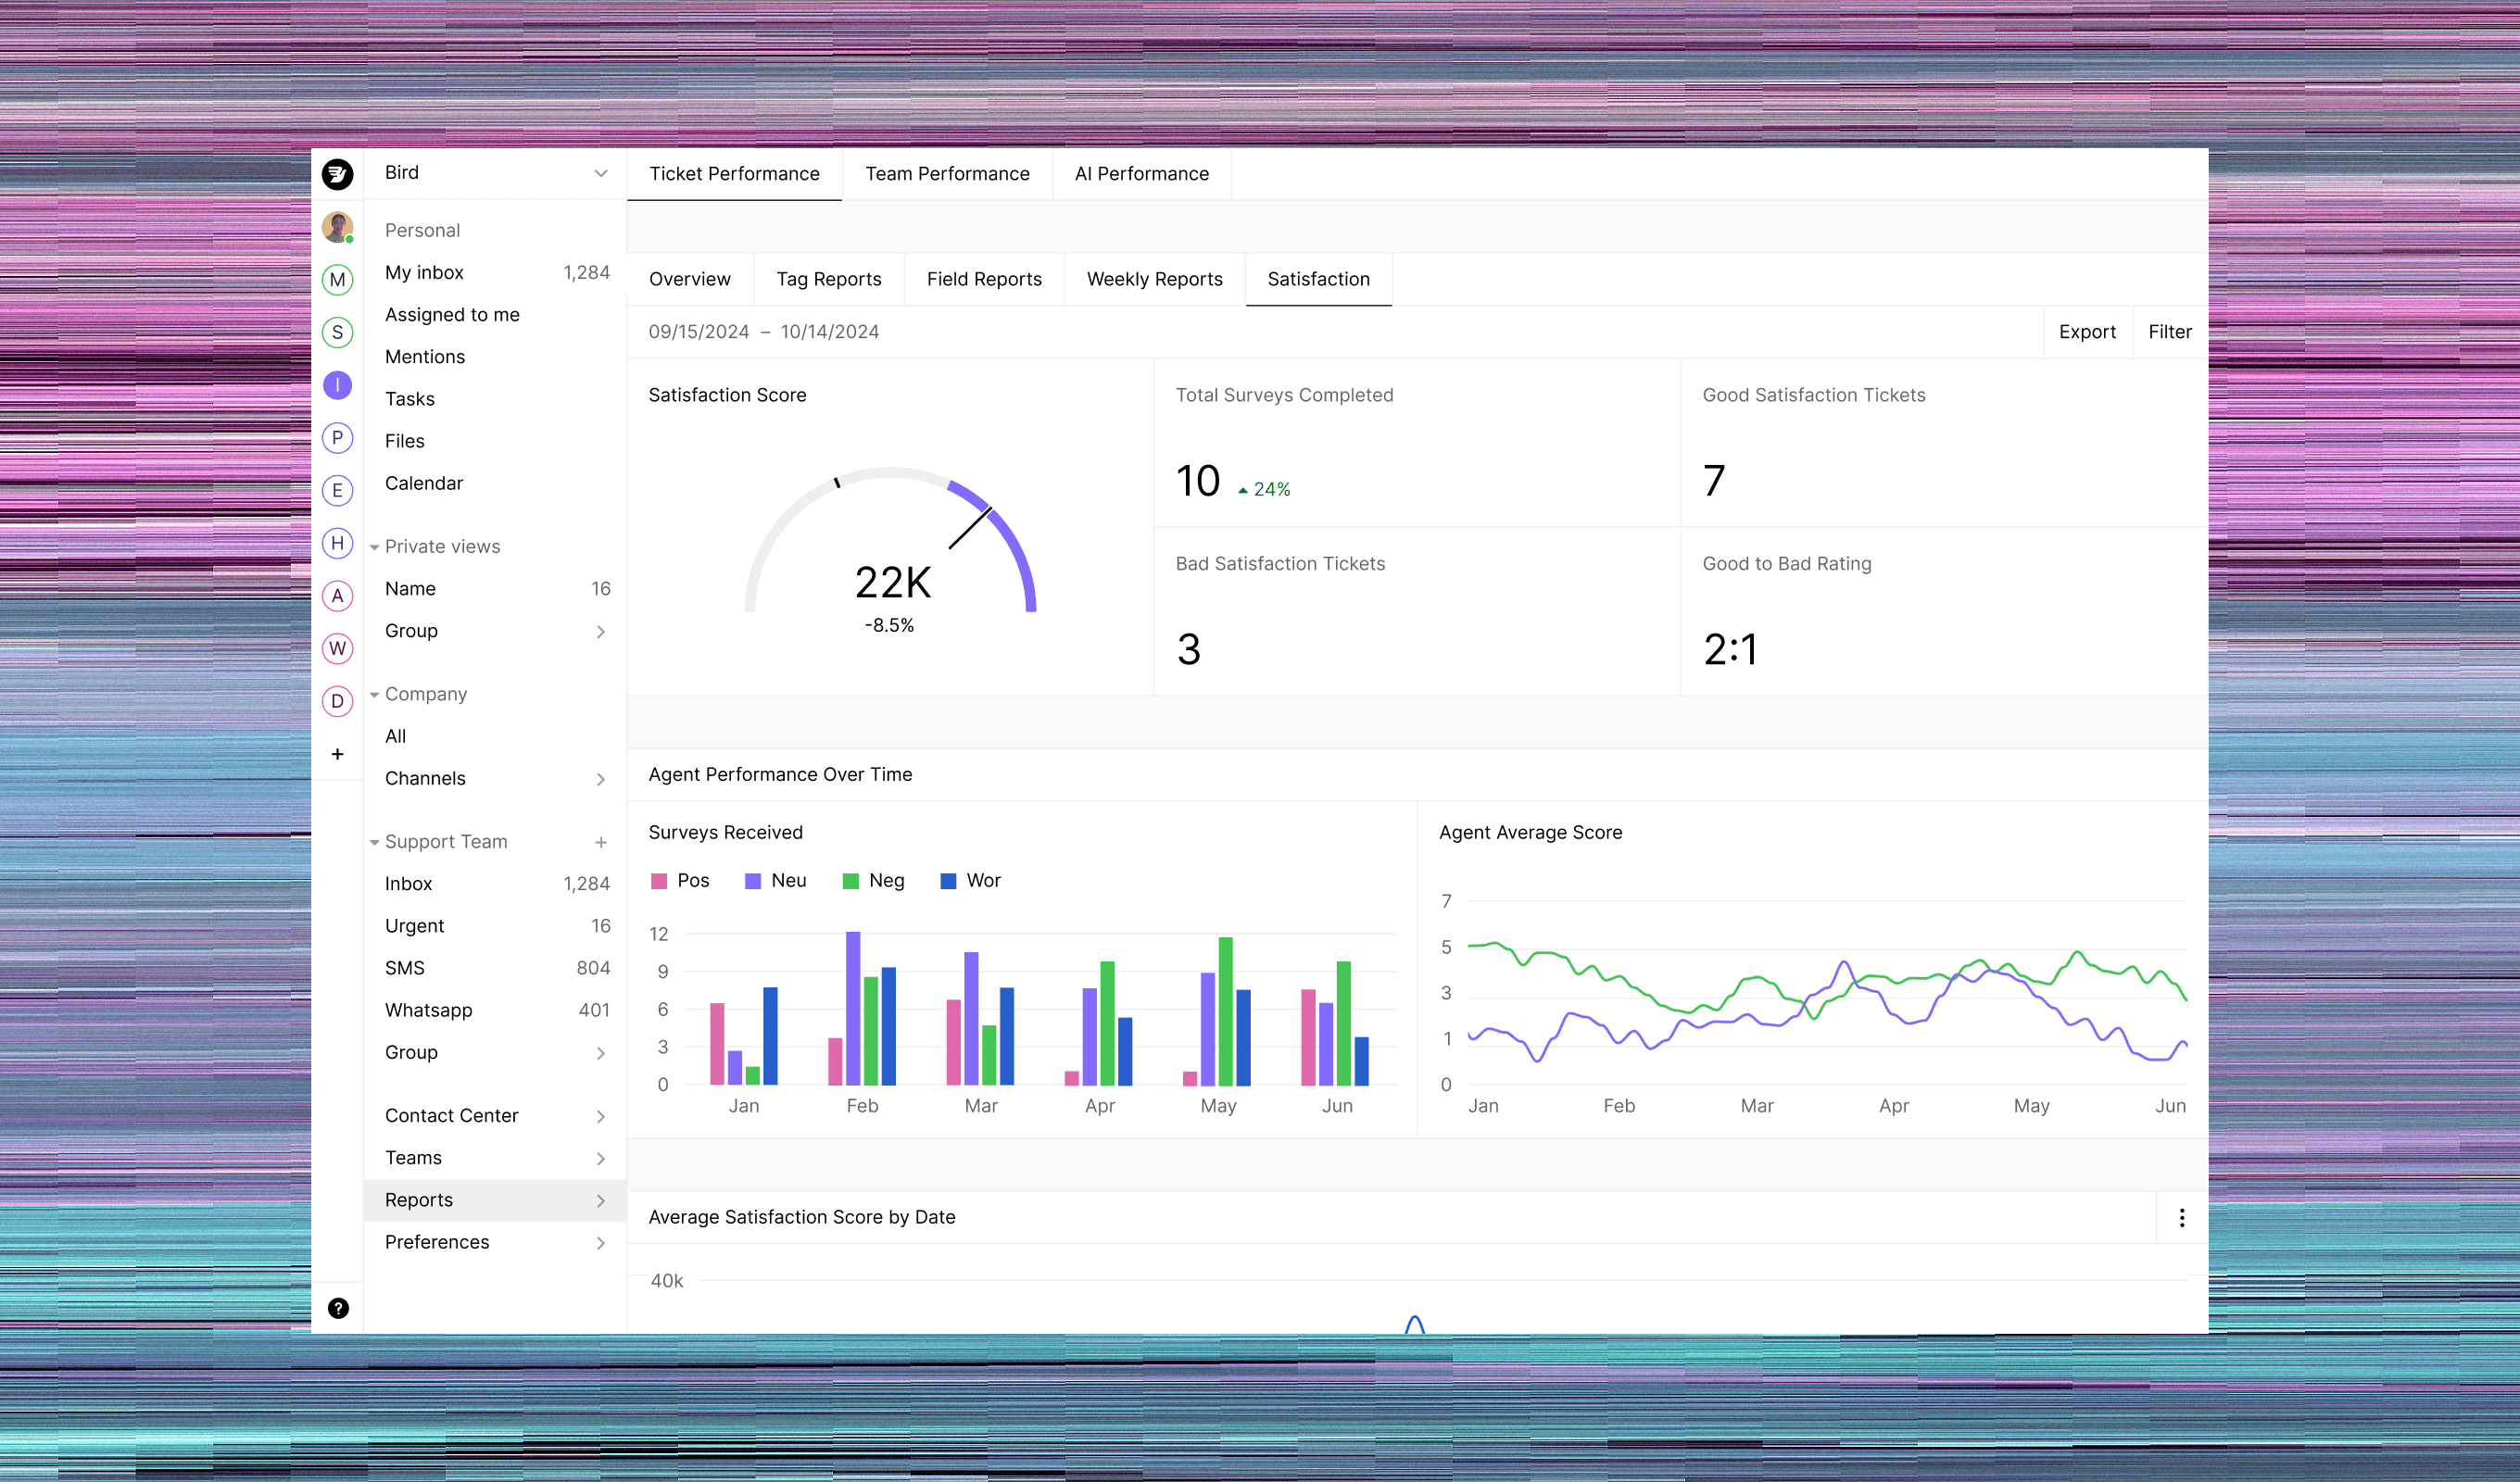Click the help icon at bottom of sidebar
Image resolution: width=2520 pixels, height=1482 pixels.
(x=339, y=1307)
